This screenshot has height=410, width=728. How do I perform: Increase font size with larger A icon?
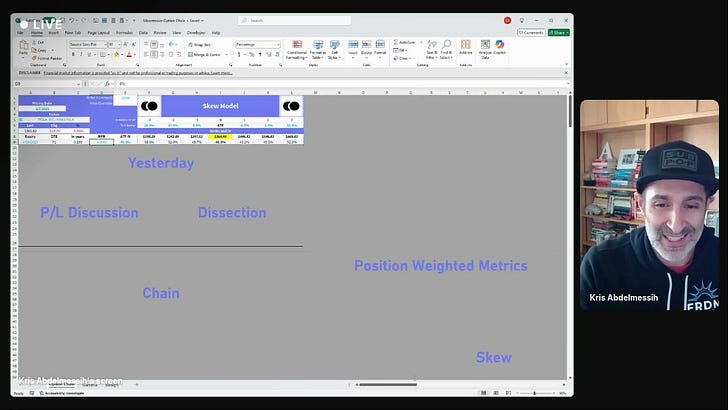coord(126,44)
